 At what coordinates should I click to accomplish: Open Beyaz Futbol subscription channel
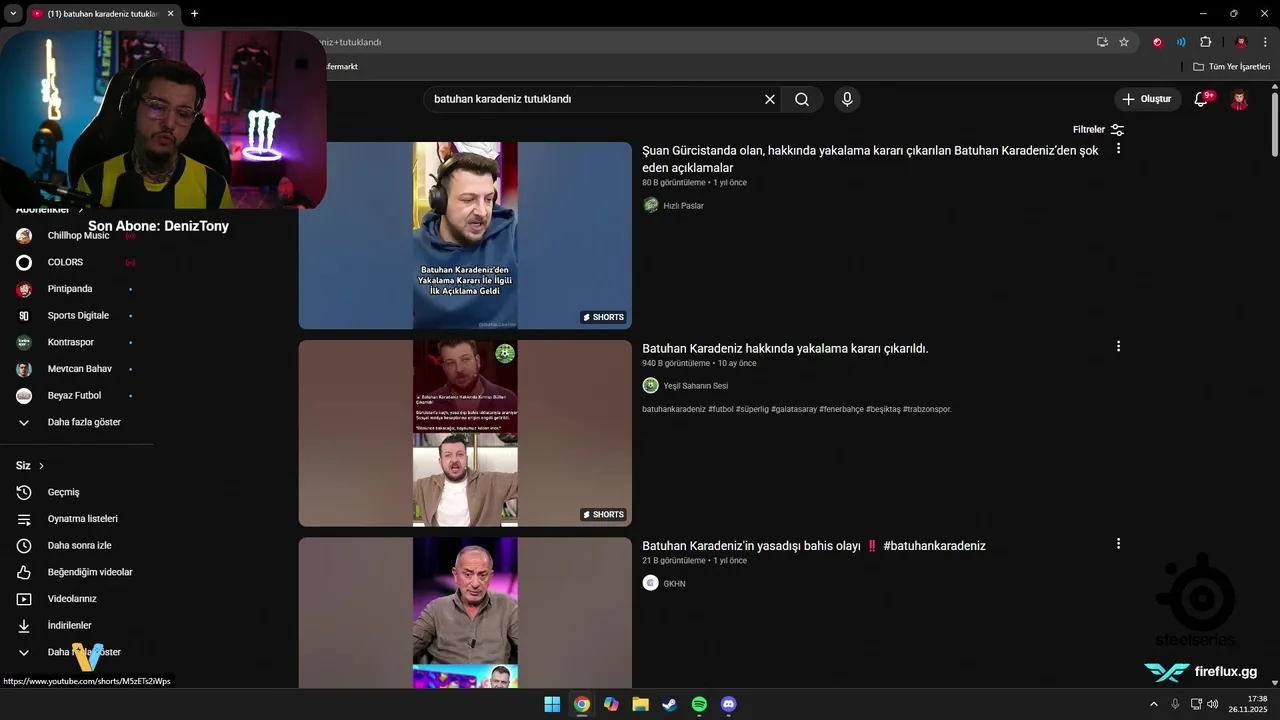(76, 396)
